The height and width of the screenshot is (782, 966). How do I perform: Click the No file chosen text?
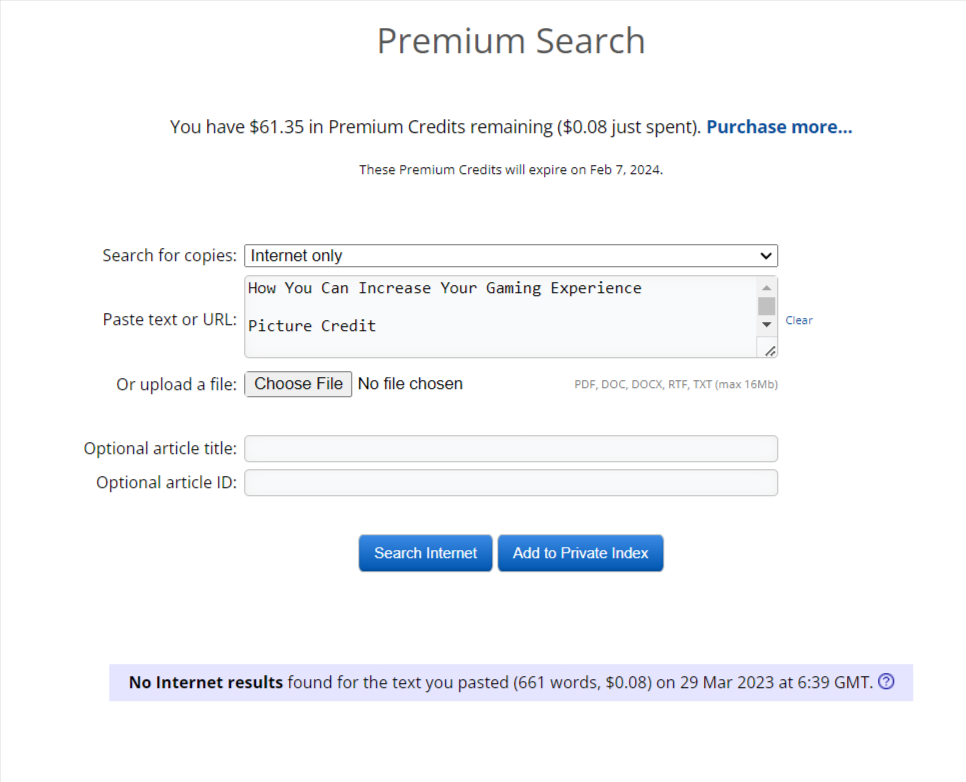pyautogui.click(x=410, y=384)
